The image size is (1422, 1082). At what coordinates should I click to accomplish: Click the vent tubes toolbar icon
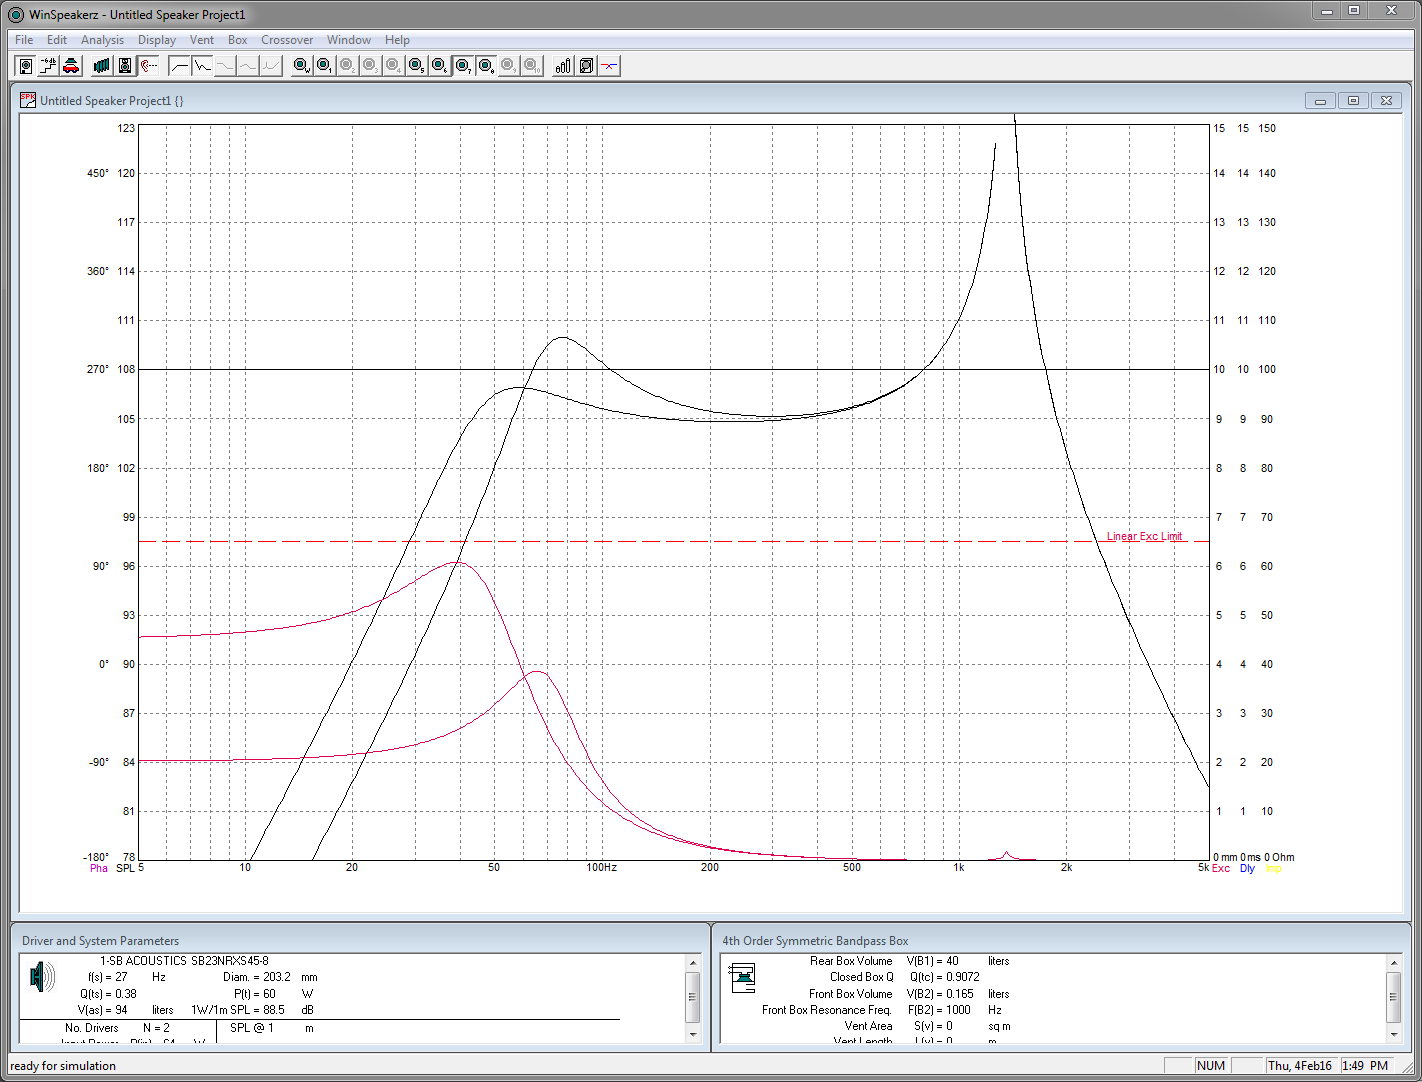coord(564,66)
